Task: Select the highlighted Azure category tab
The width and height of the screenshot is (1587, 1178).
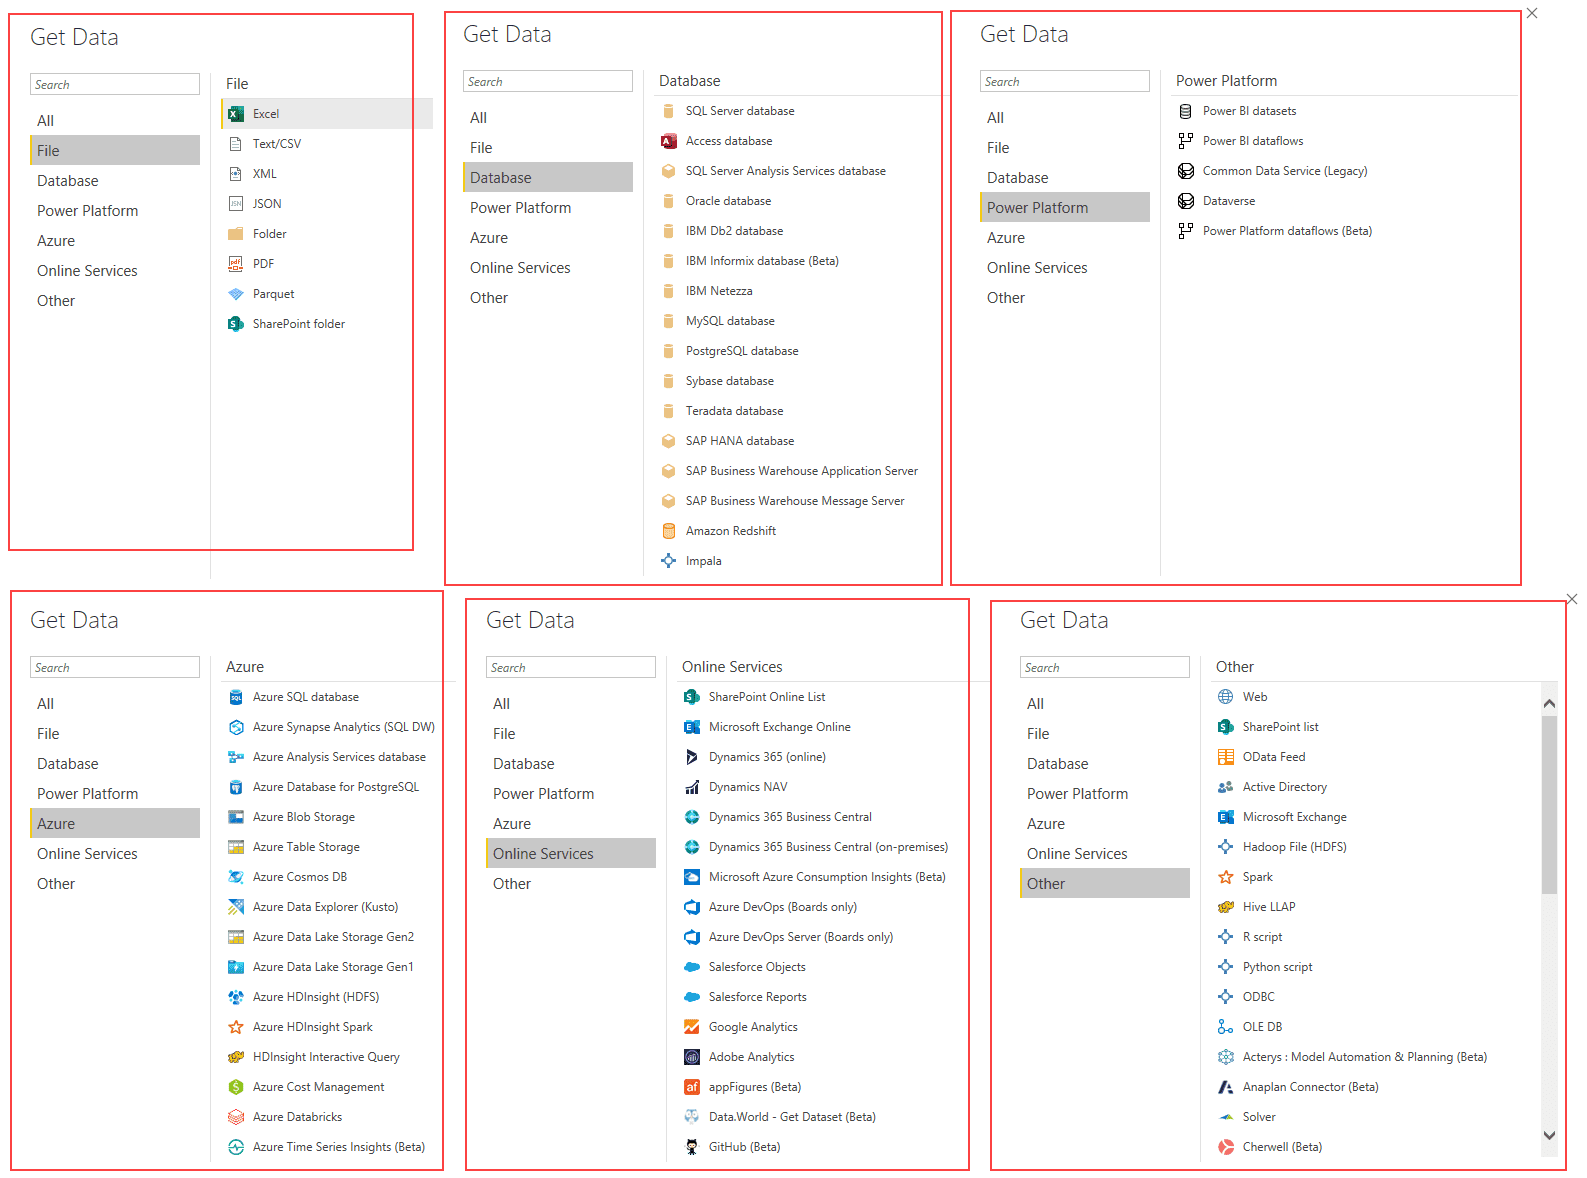Action: (115, 823)
